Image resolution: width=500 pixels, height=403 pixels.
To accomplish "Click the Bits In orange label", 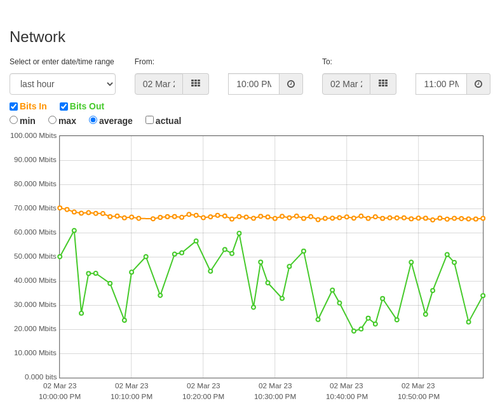I will pyautogui.click(x=33, y=106).
